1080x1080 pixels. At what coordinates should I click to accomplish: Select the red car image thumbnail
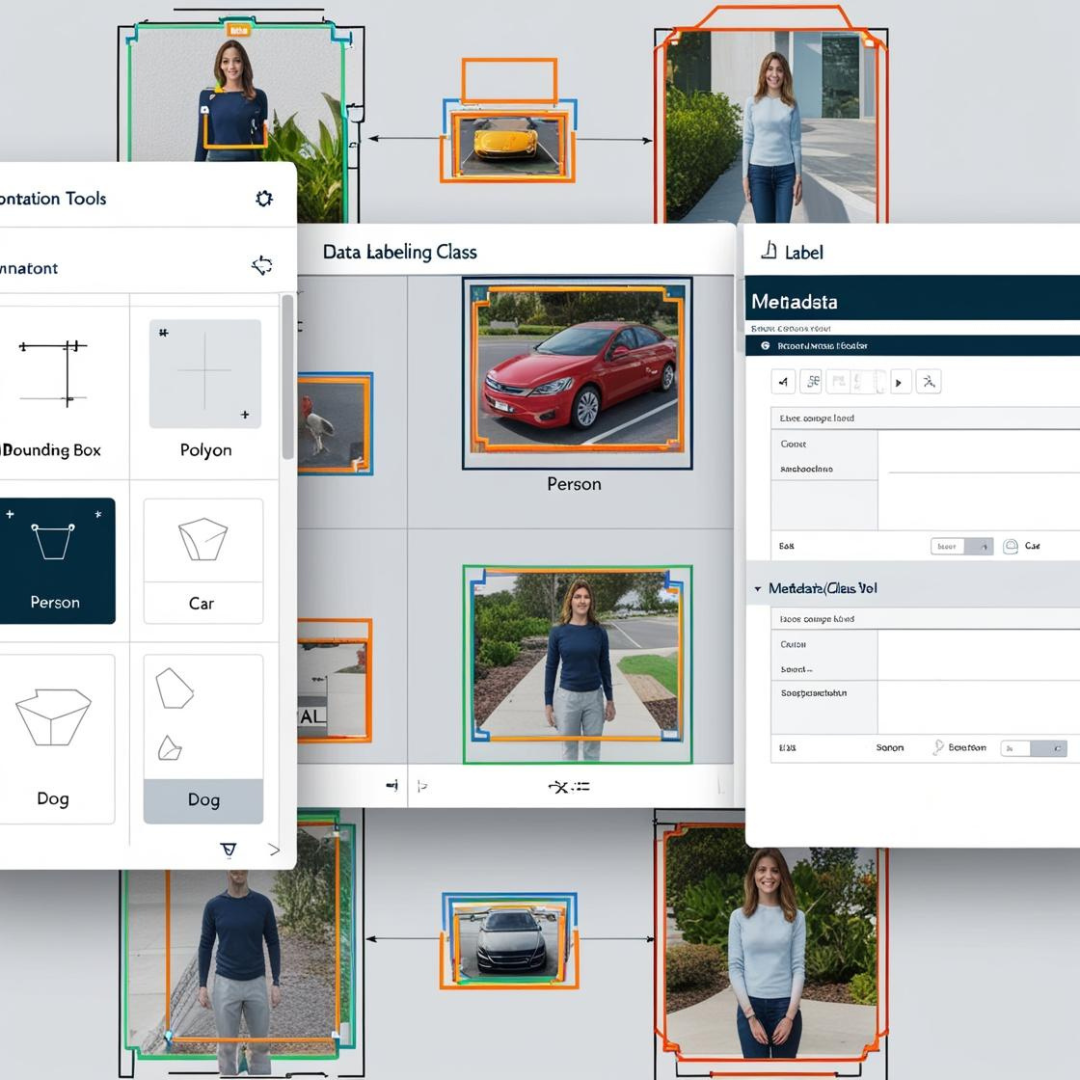click(x=577, y=373)
